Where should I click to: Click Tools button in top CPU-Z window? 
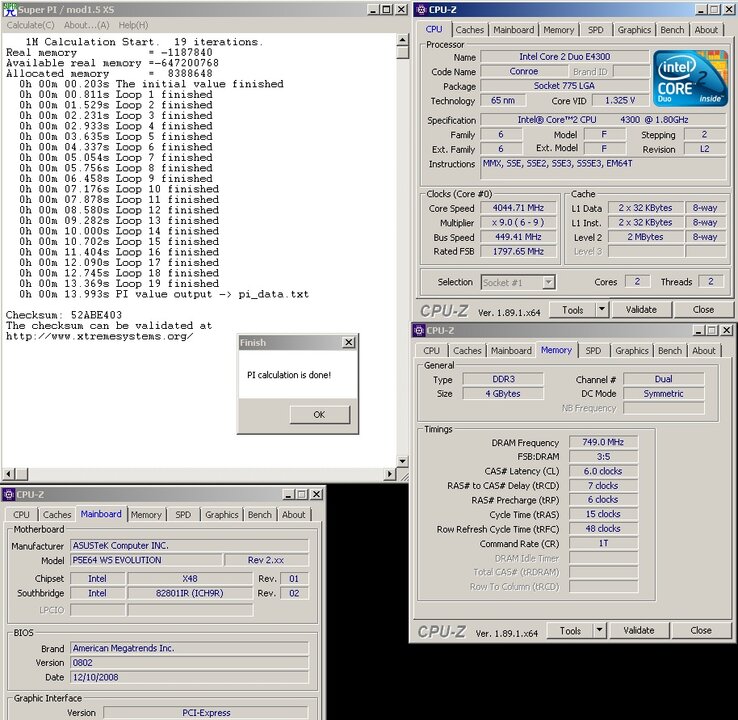[x=572, y=310]
